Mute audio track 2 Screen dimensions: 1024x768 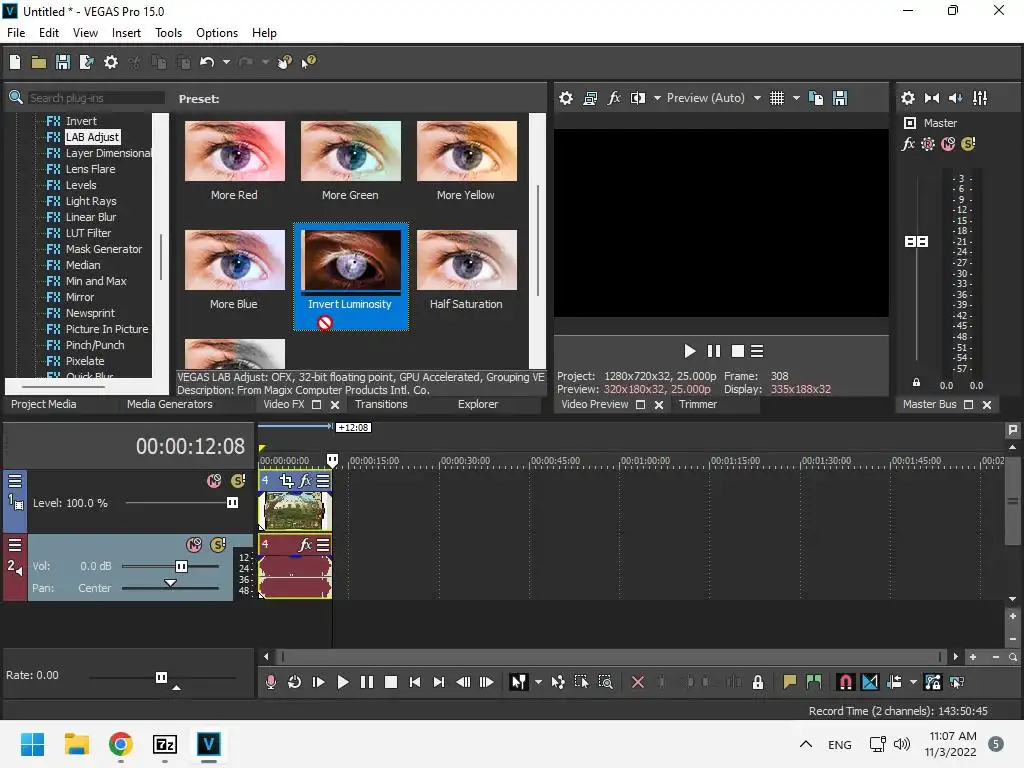(x=194, y=545)
